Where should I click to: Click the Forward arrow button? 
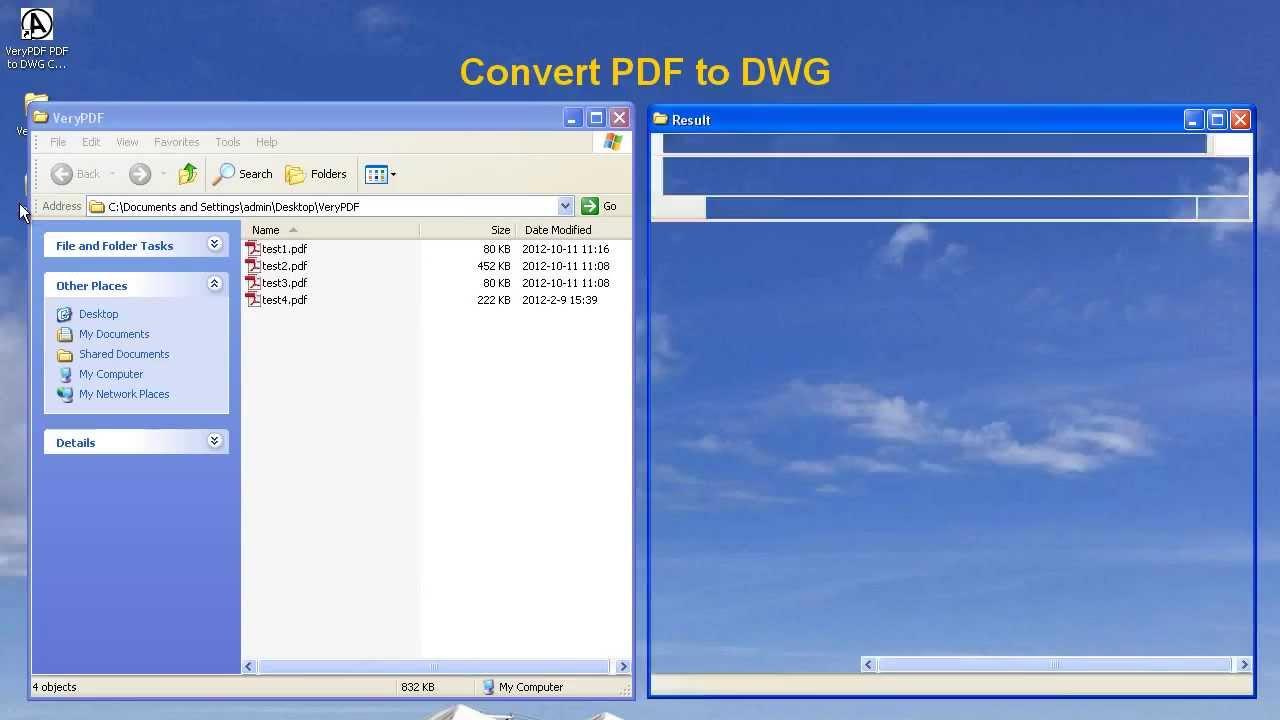140,174
